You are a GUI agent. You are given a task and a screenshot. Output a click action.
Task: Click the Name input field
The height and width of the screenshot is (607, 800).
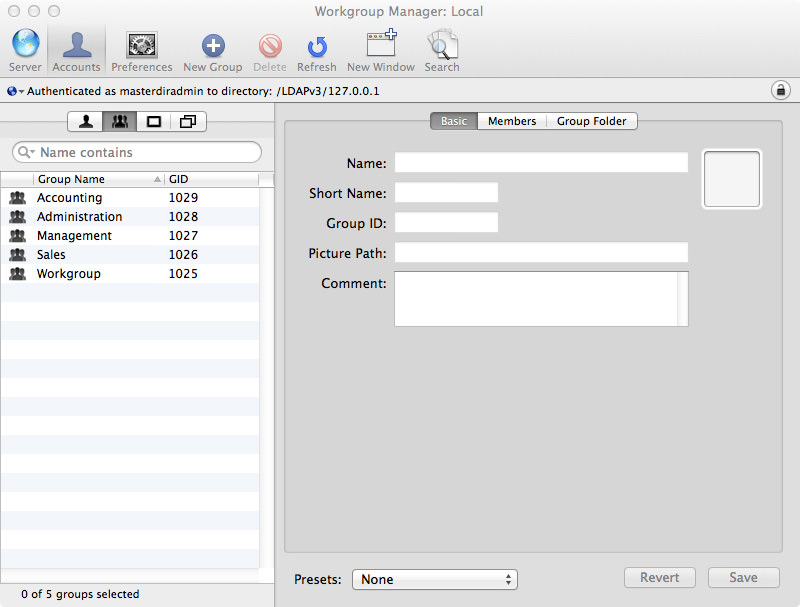pyautogui.click(x=541, y=162)
